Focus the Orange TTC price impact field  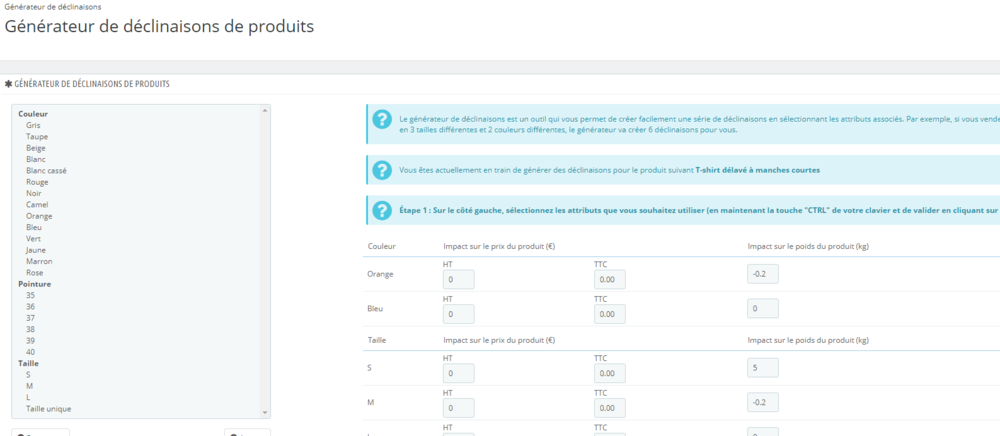(610, 279)
